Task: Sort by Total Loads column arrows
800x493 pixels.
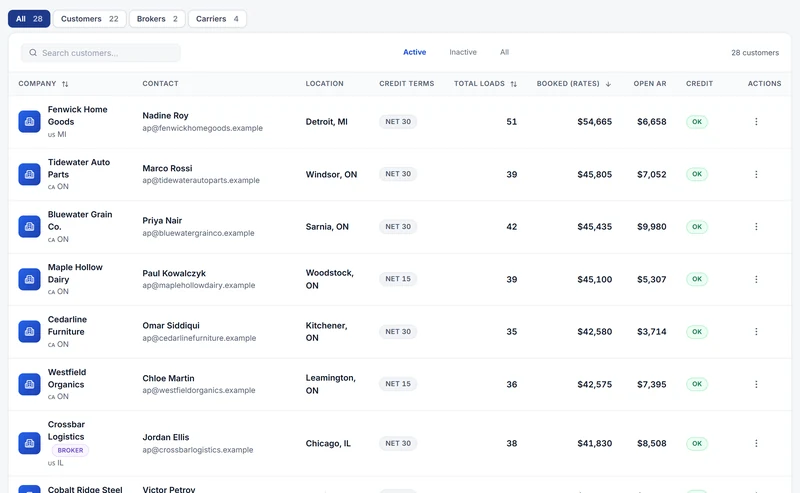Action: click(513, 84)
